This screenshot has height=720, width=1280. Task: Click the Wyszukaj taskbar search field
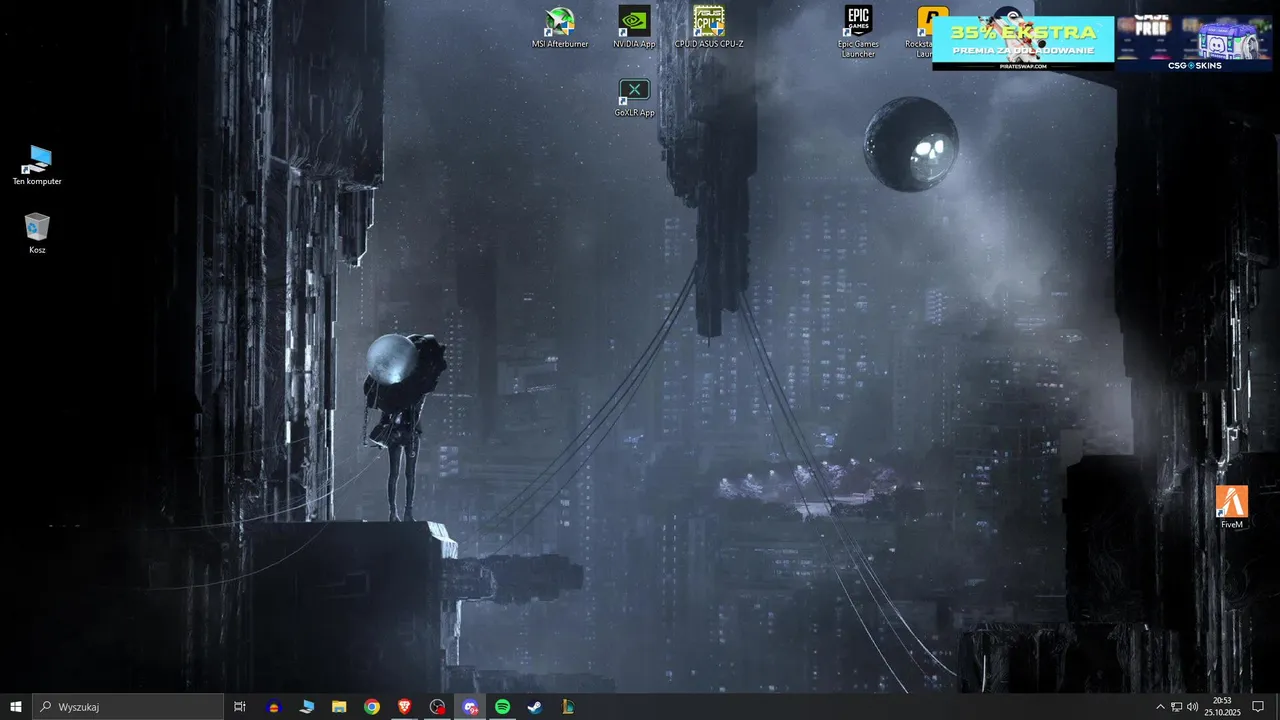pyautogui.click(x=128, y=707)
